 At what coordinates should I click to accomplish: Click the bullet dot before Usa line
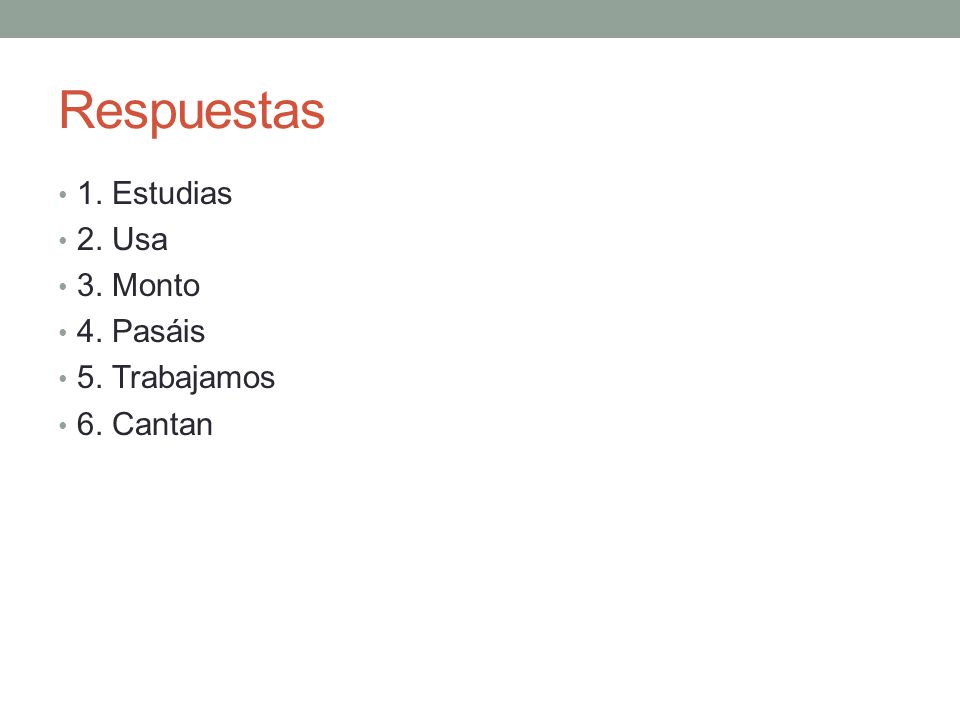click(x=62, y=241)
